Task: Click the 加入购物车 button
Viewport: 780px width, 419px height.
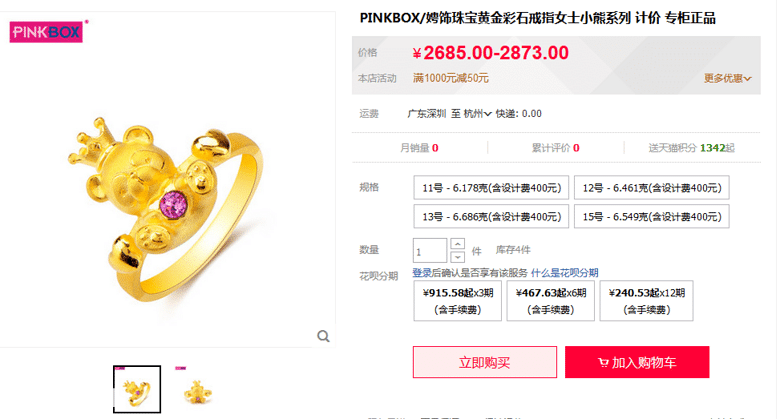Action: click(x=637, y=362)
